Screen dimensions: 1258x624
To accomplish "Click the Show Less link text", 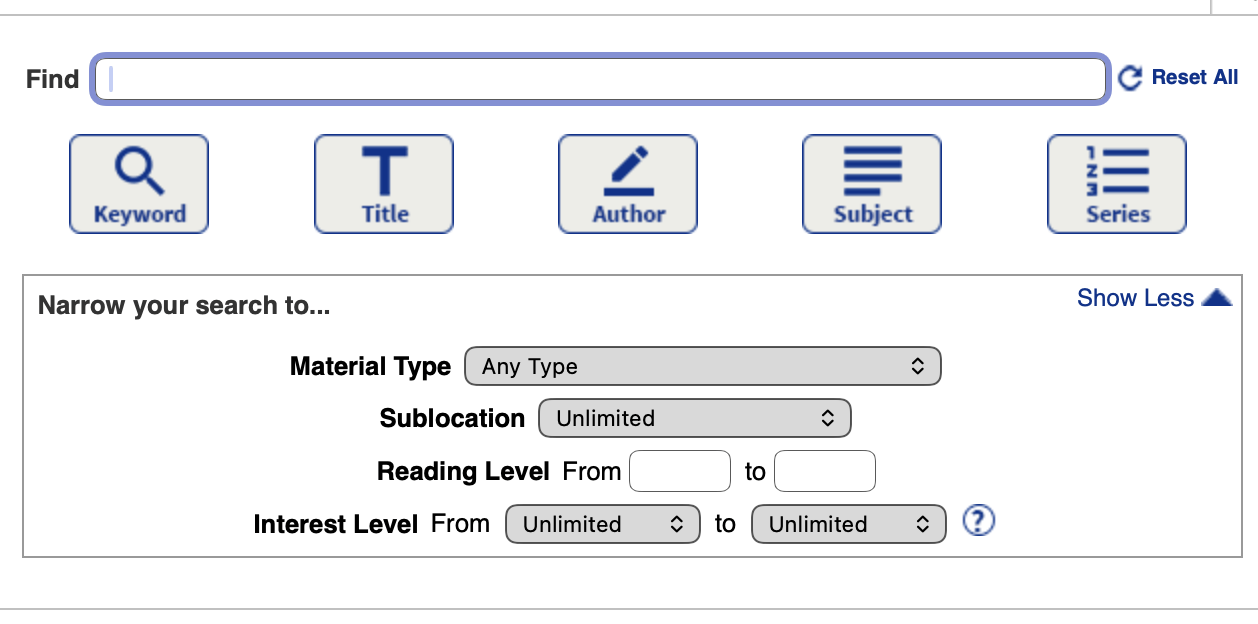I will click(x=1135, y=298).
